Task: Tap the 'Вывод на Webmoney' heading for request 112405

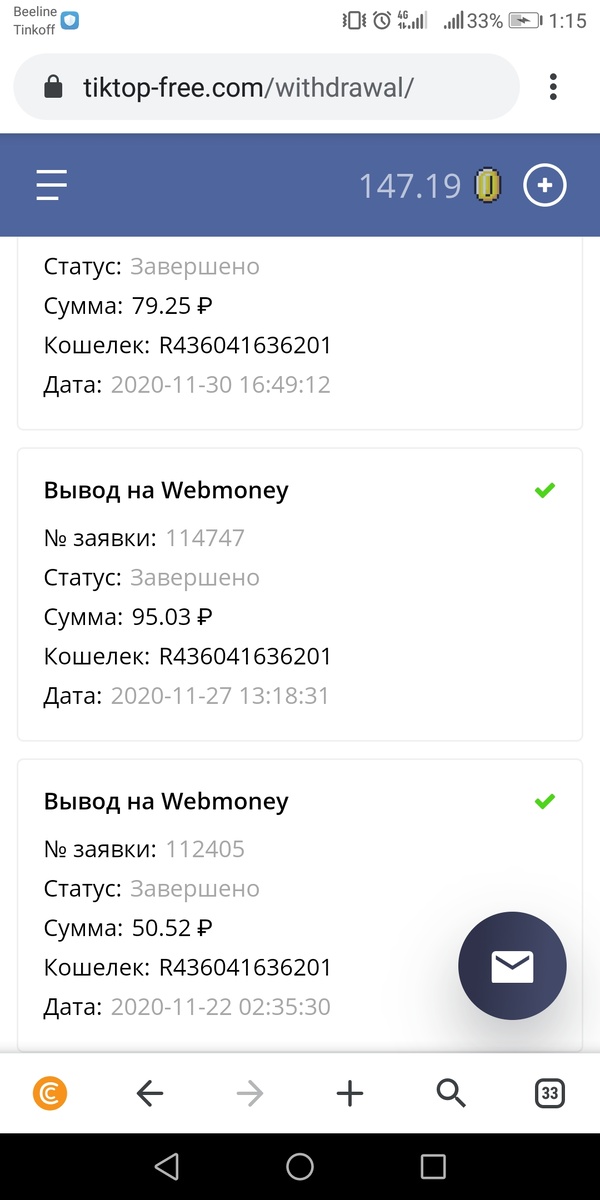Action: coord(166,801)
